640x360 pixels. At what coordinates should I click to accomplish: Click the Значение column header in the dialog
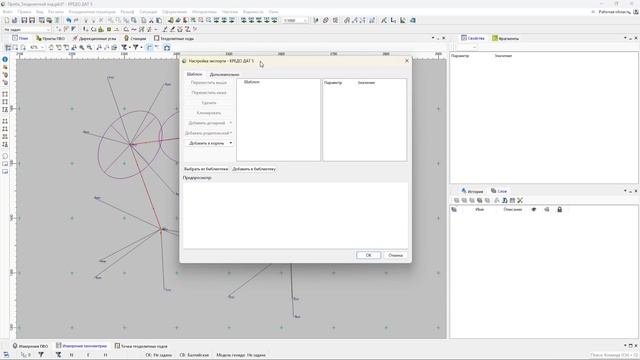coord(366,82)
